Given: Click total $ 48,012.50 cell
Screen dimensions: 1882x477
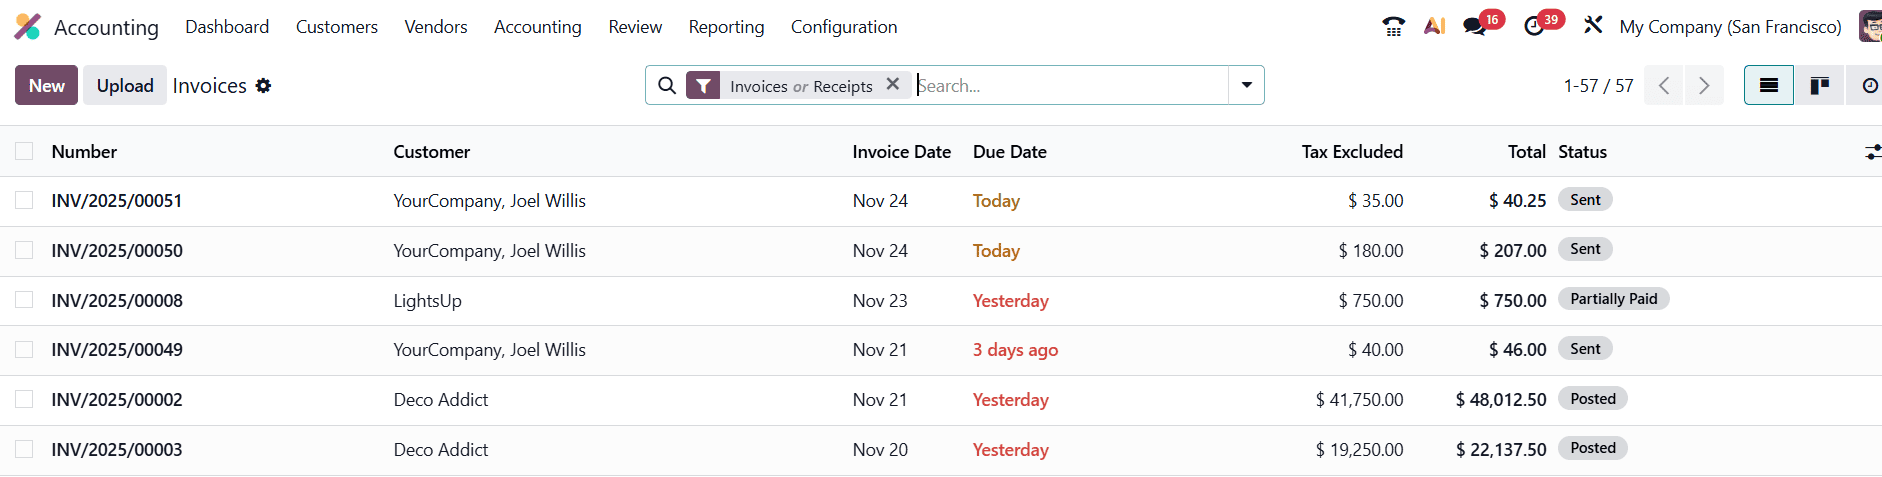Looking at the screenshot, I should tap(1500, 400).
